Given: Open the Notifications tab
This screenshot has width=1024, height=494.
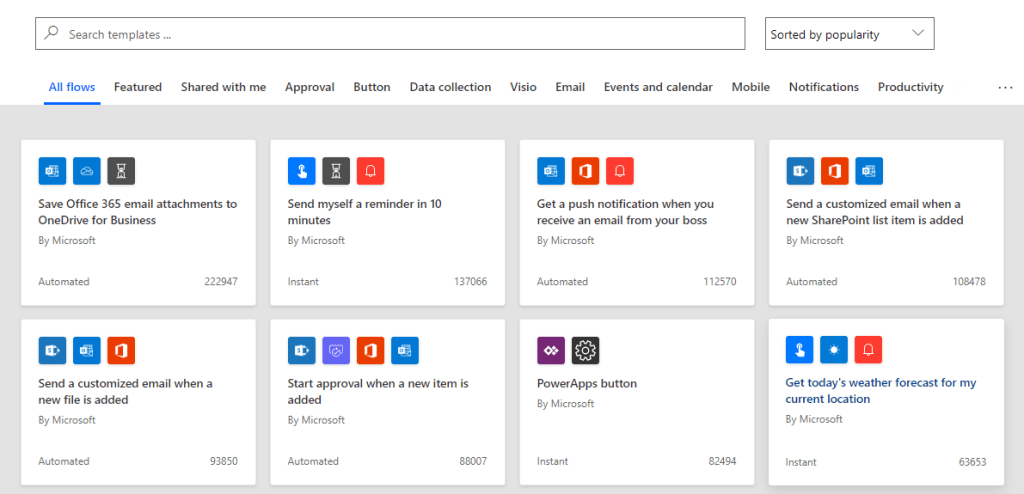Looking at the screenshot, I should coord(824,87).
